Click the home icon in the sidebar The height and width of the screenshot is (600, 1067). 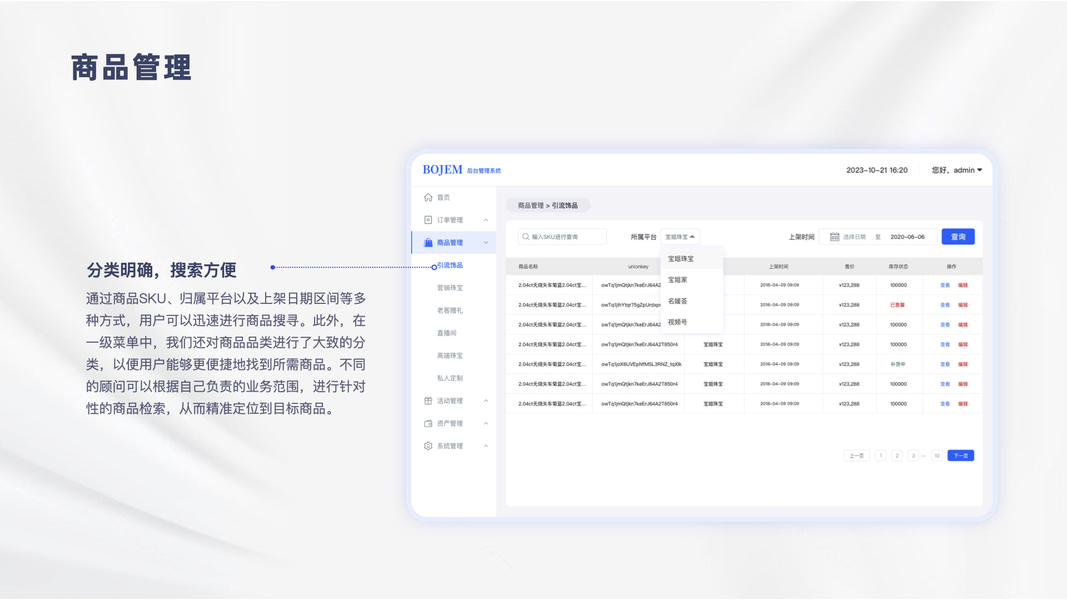[x=428, y=197]
